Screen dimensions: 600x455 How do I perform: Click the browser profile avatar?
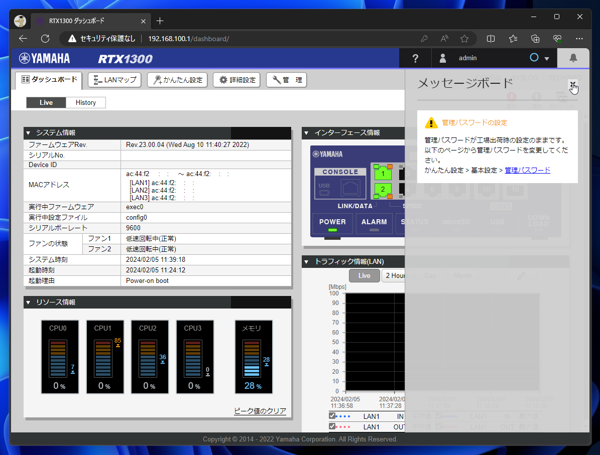(x=20, y=21)
